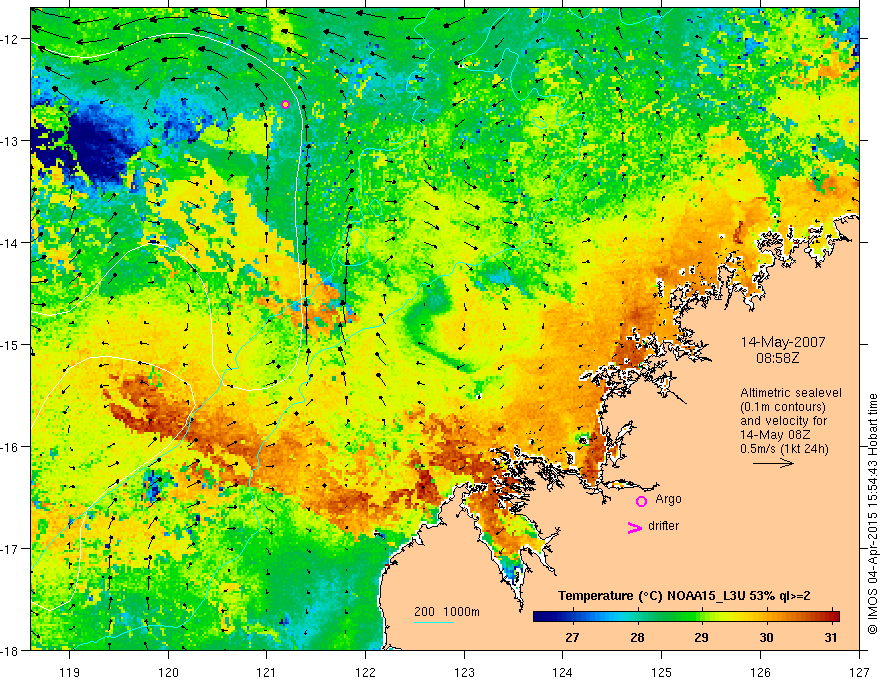Click the 'Altimetric sealevel' caption line
Viewport: 880px width, 680px height.
[791, 393]
